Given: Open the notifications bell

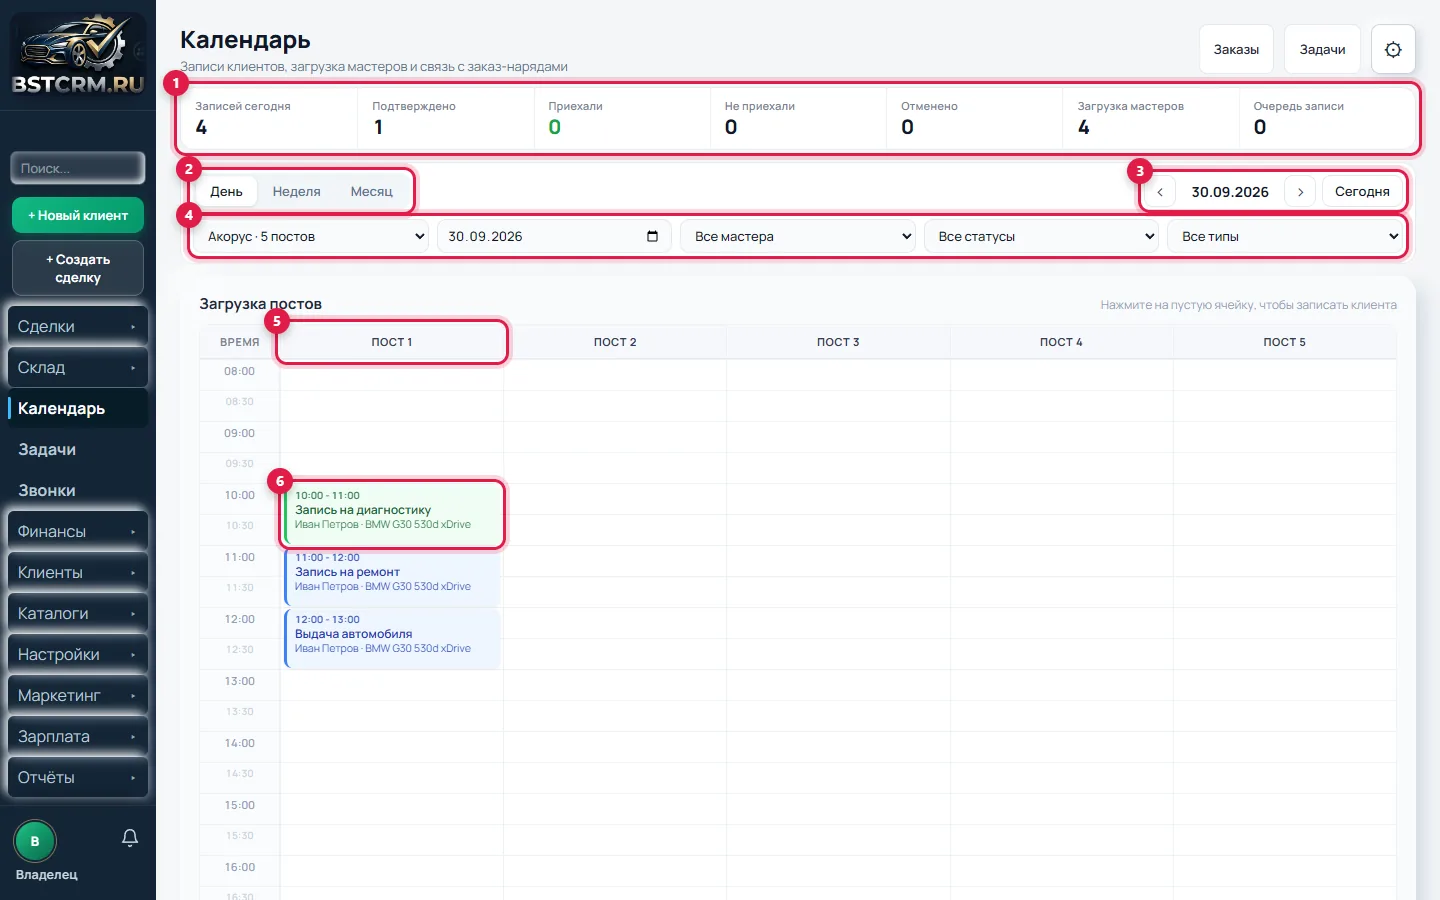Looking at the screenshot, I should (x=130, y=838).
